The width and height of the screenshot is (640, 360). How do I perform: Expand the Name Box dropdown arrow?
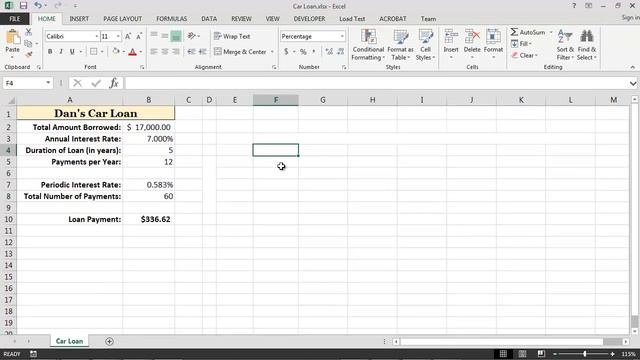[x=48, y=83]
